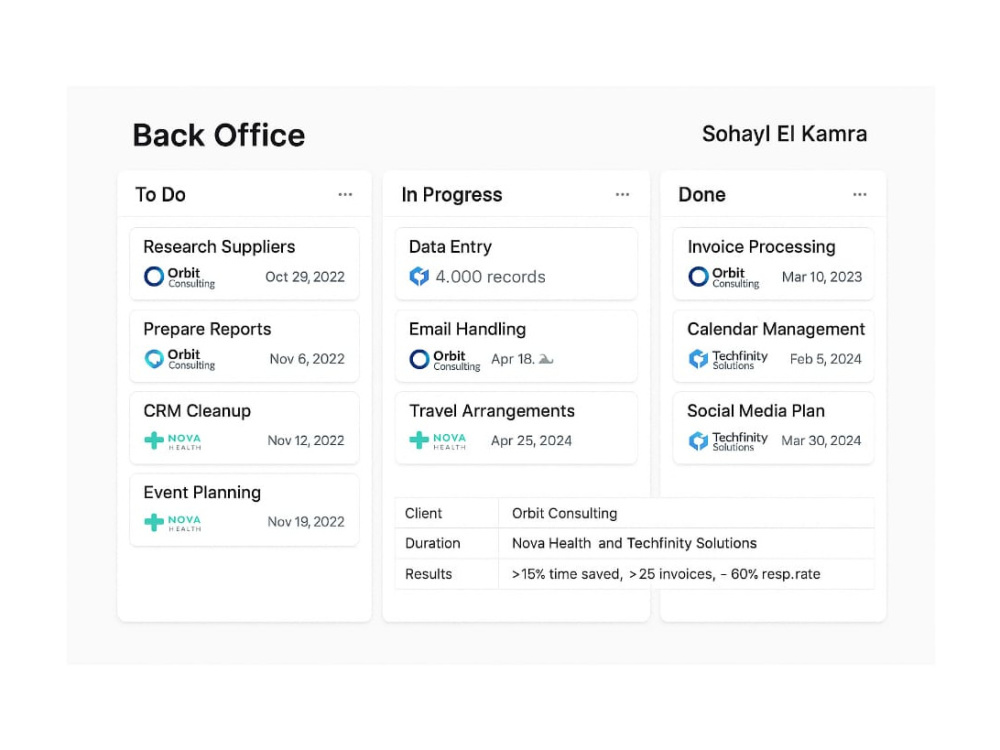Click the Duration row label

pyautogui.click(x=432, y=543)
